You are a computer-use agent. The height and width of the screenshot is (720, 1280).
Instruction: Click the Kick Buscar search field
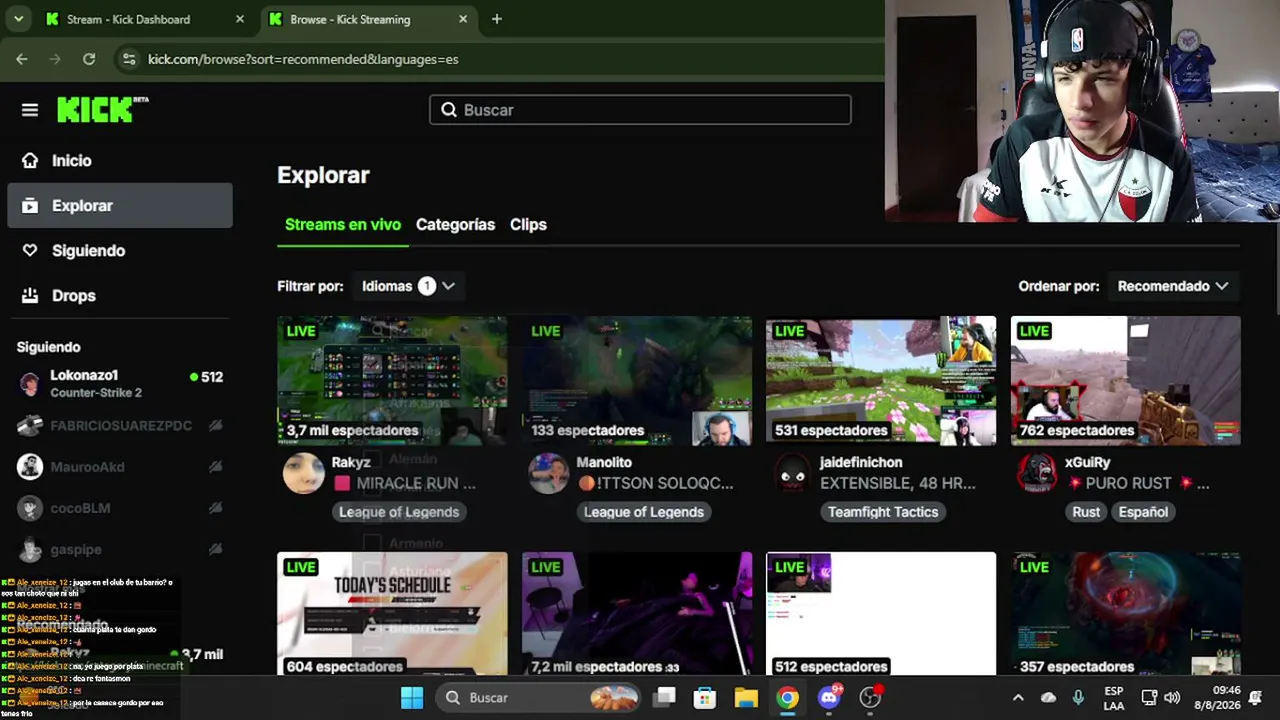(640, 110)
